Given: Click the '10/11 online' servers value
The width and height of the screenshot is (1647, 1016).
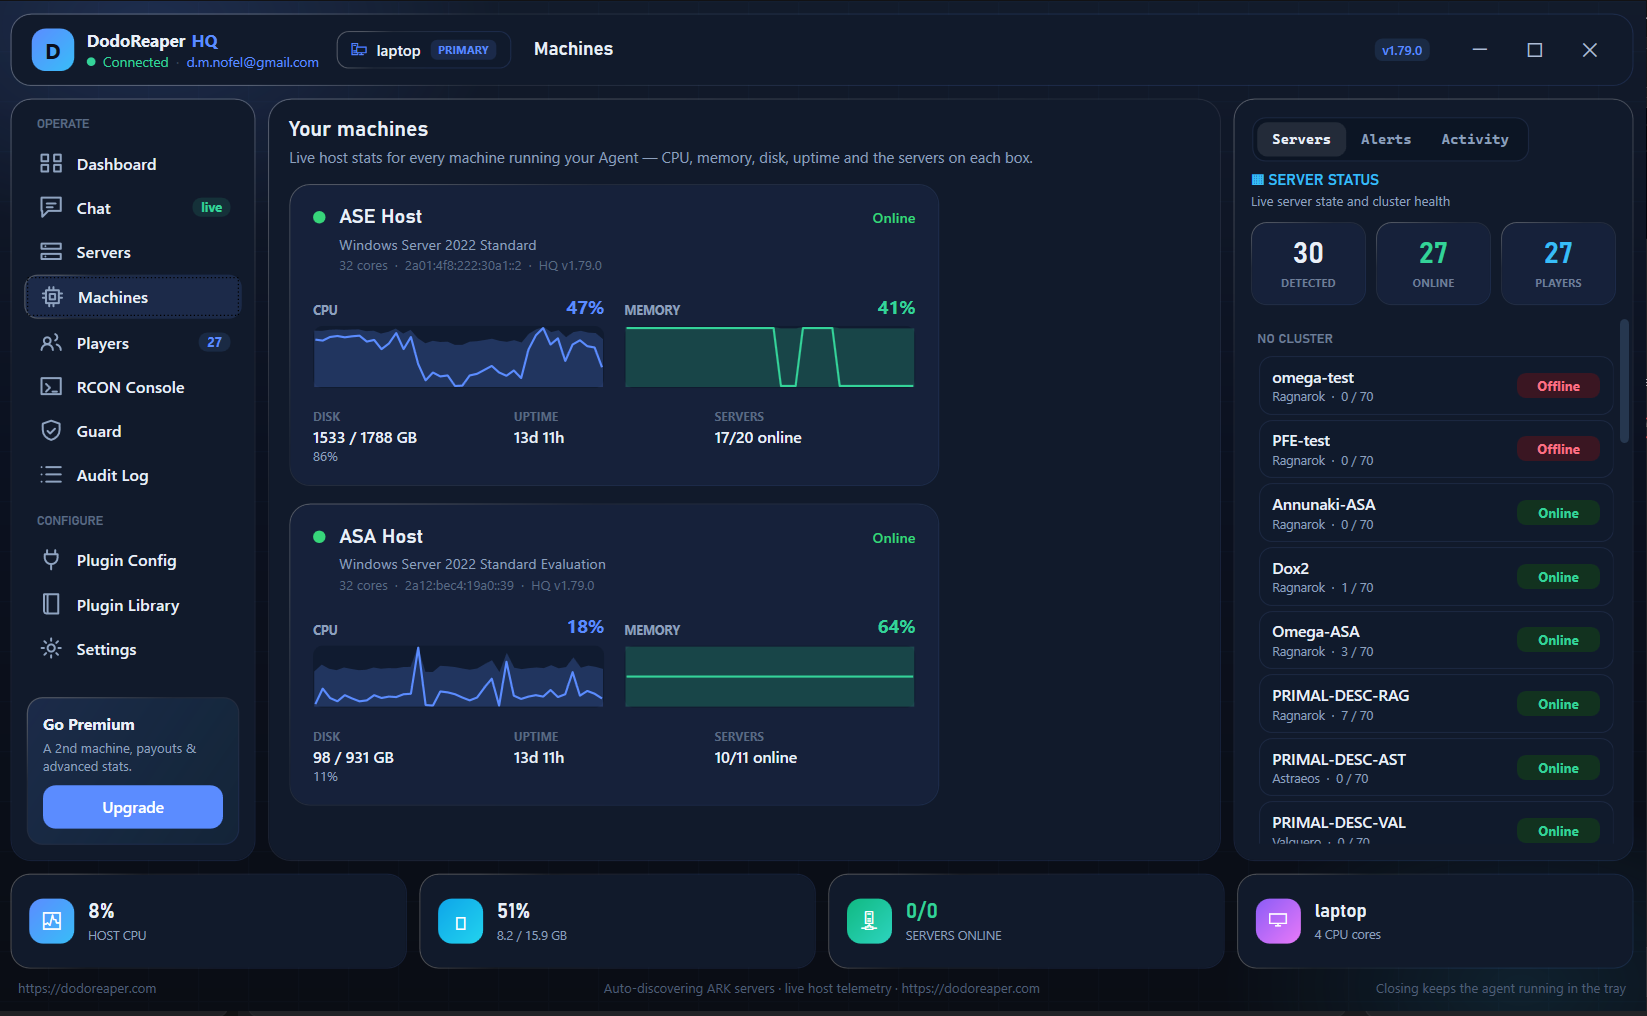Looking at the screenshot, I should tap(756, 758).
